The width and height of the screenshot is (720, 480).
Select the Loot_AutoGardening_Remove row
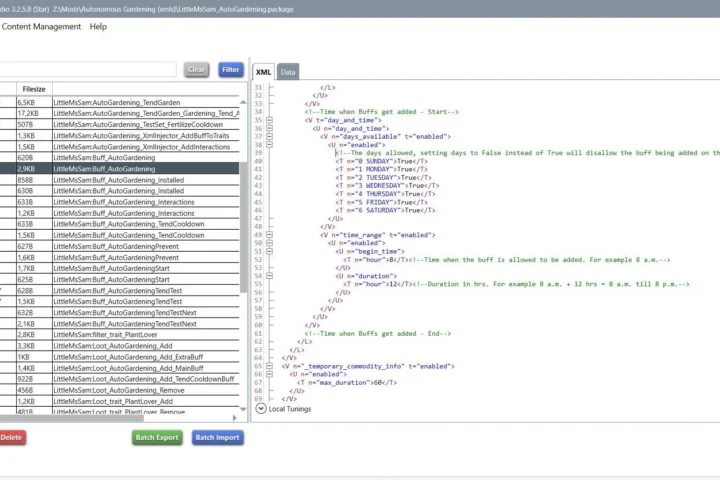(x=119, y=390)
